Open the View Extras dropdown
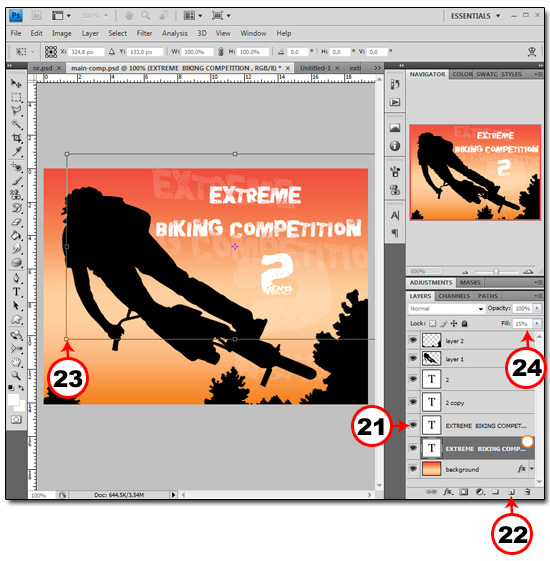The width and height of the screenshot is (550, 561). (61, 15)
